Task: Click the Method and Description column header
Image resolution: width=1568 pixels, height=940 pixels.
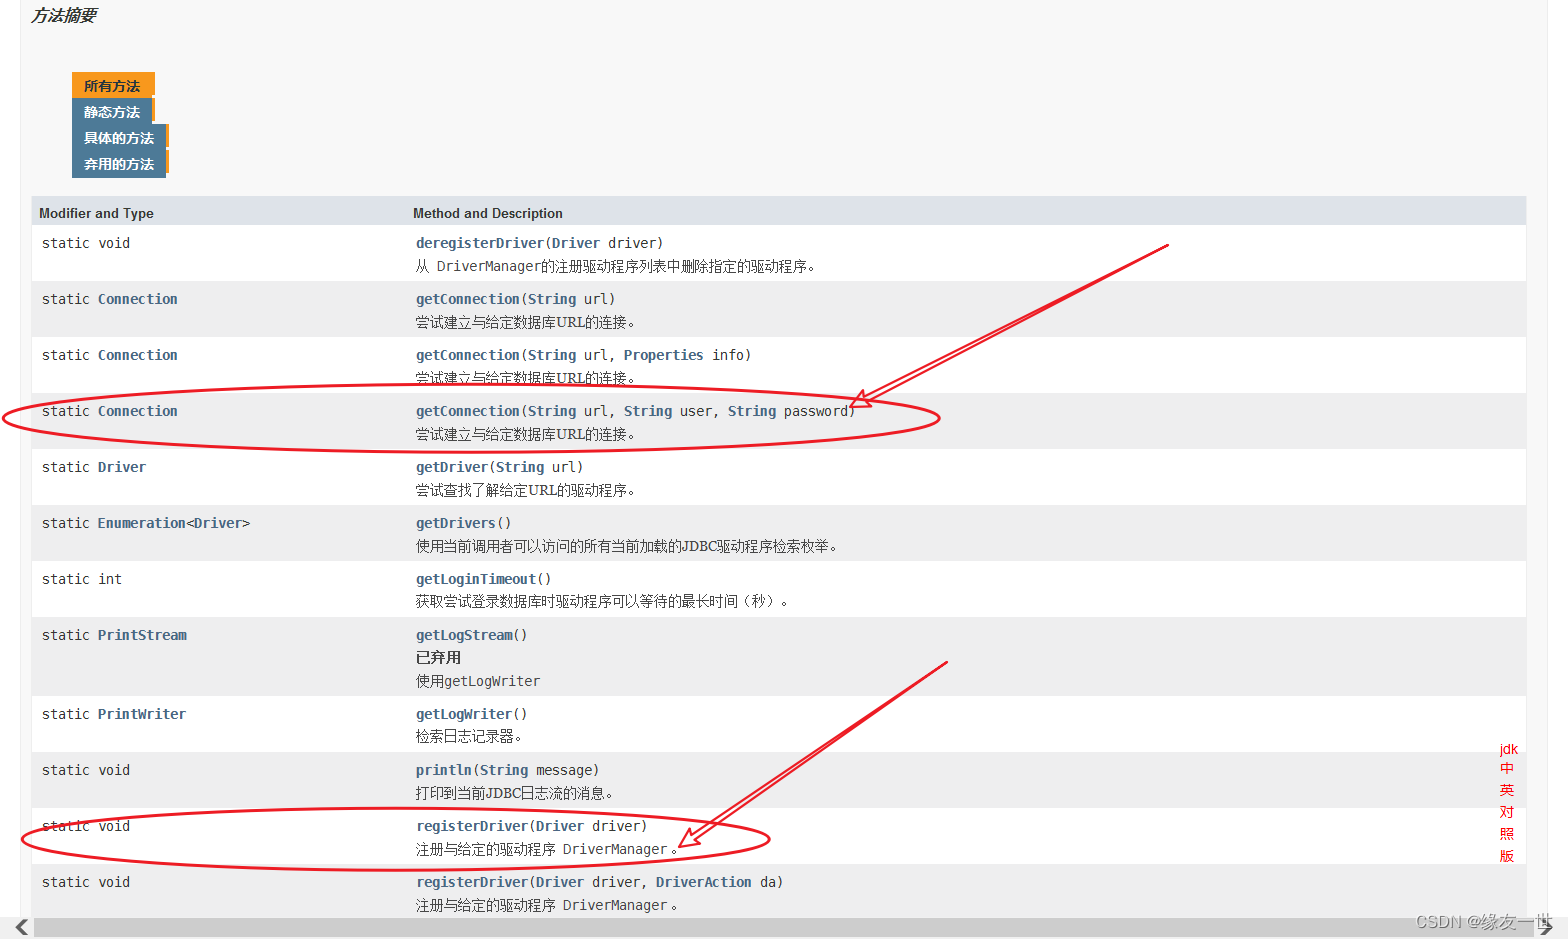Action: [x=488, y=213]
